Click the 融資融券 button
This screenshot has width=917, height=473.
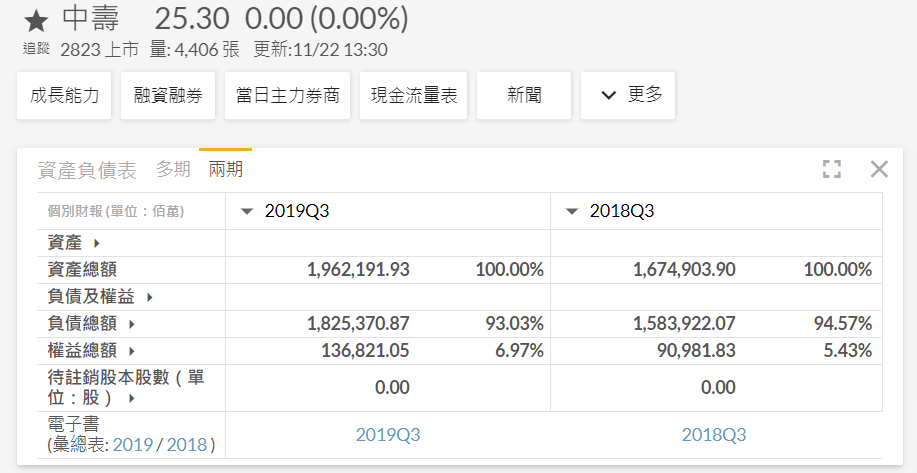[168, 95]
